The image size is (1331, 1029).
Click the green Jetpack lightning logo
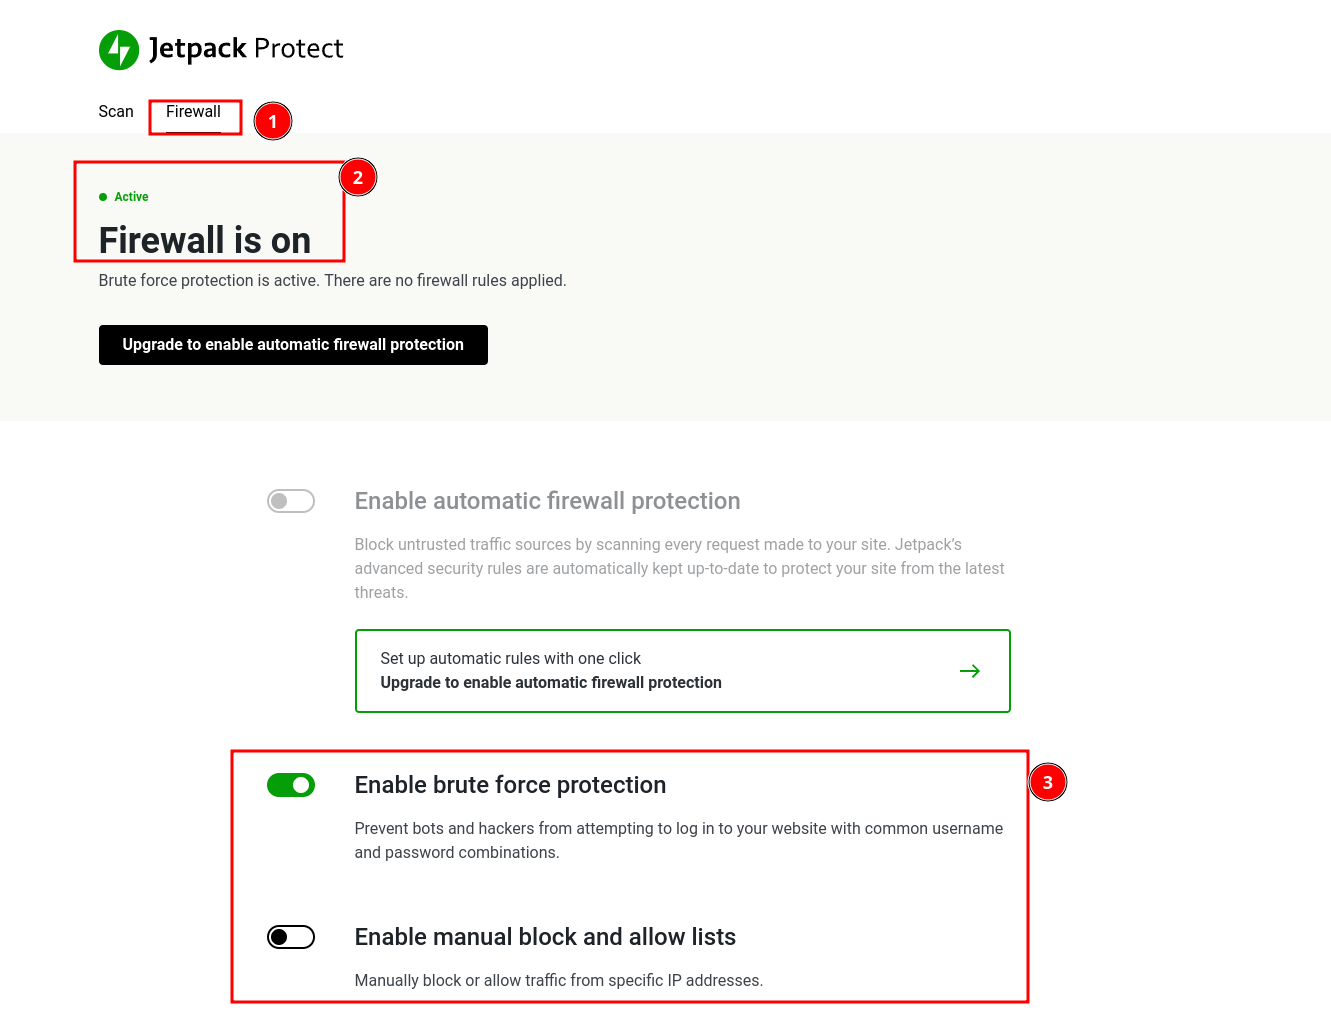coord(119,50)
